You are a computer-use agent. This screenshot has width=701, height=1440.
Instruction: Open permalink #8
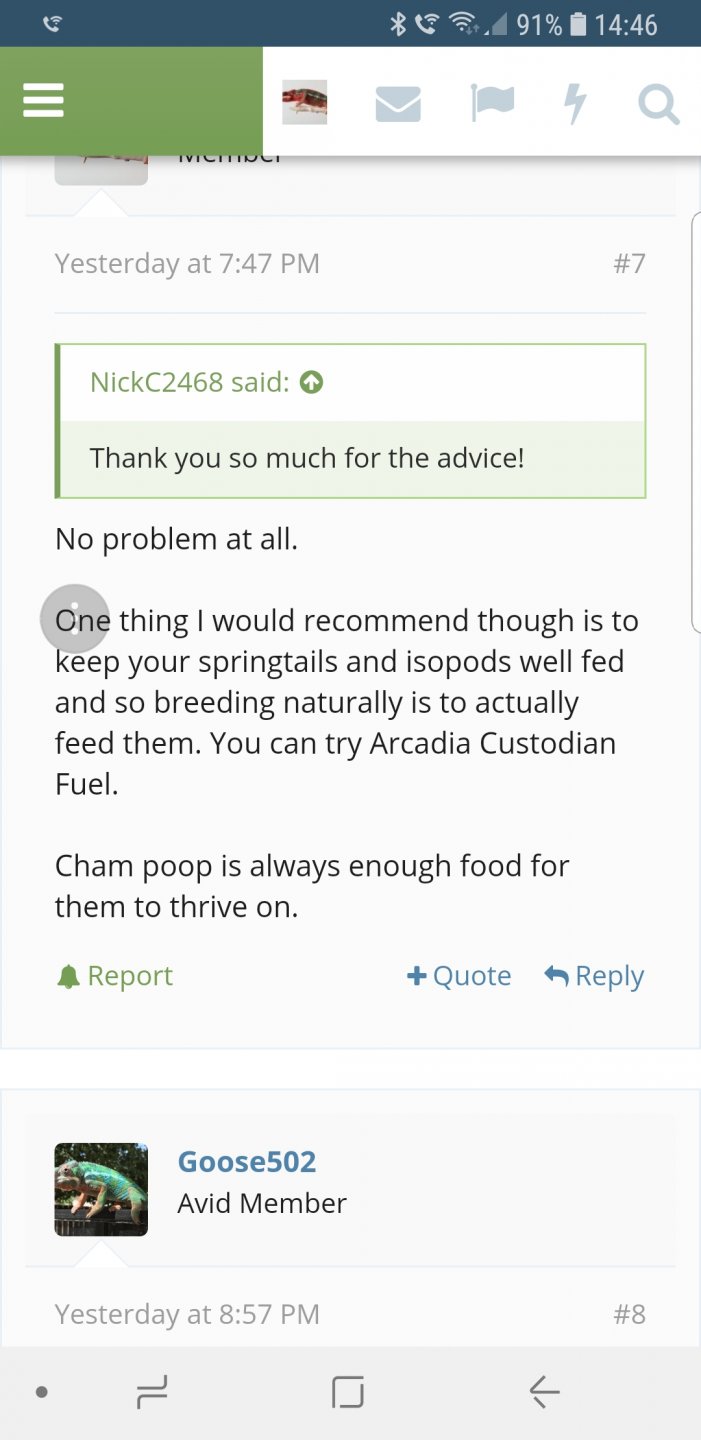[x=629, y=1314]
